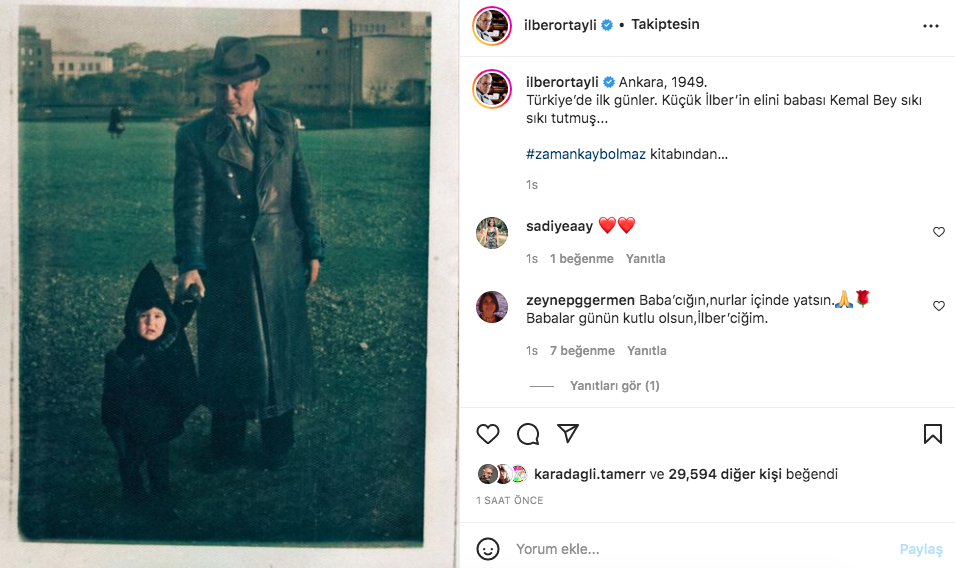Open the list of 29,594 other likers

(x=724, y=474)
